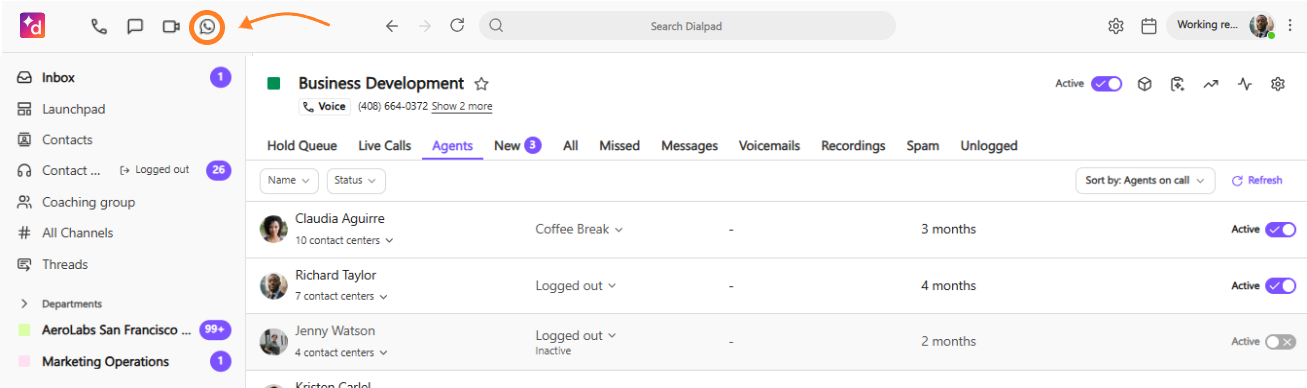Open Business Development settings gear
The image size is (1307, 388).
pos(1278,84)
